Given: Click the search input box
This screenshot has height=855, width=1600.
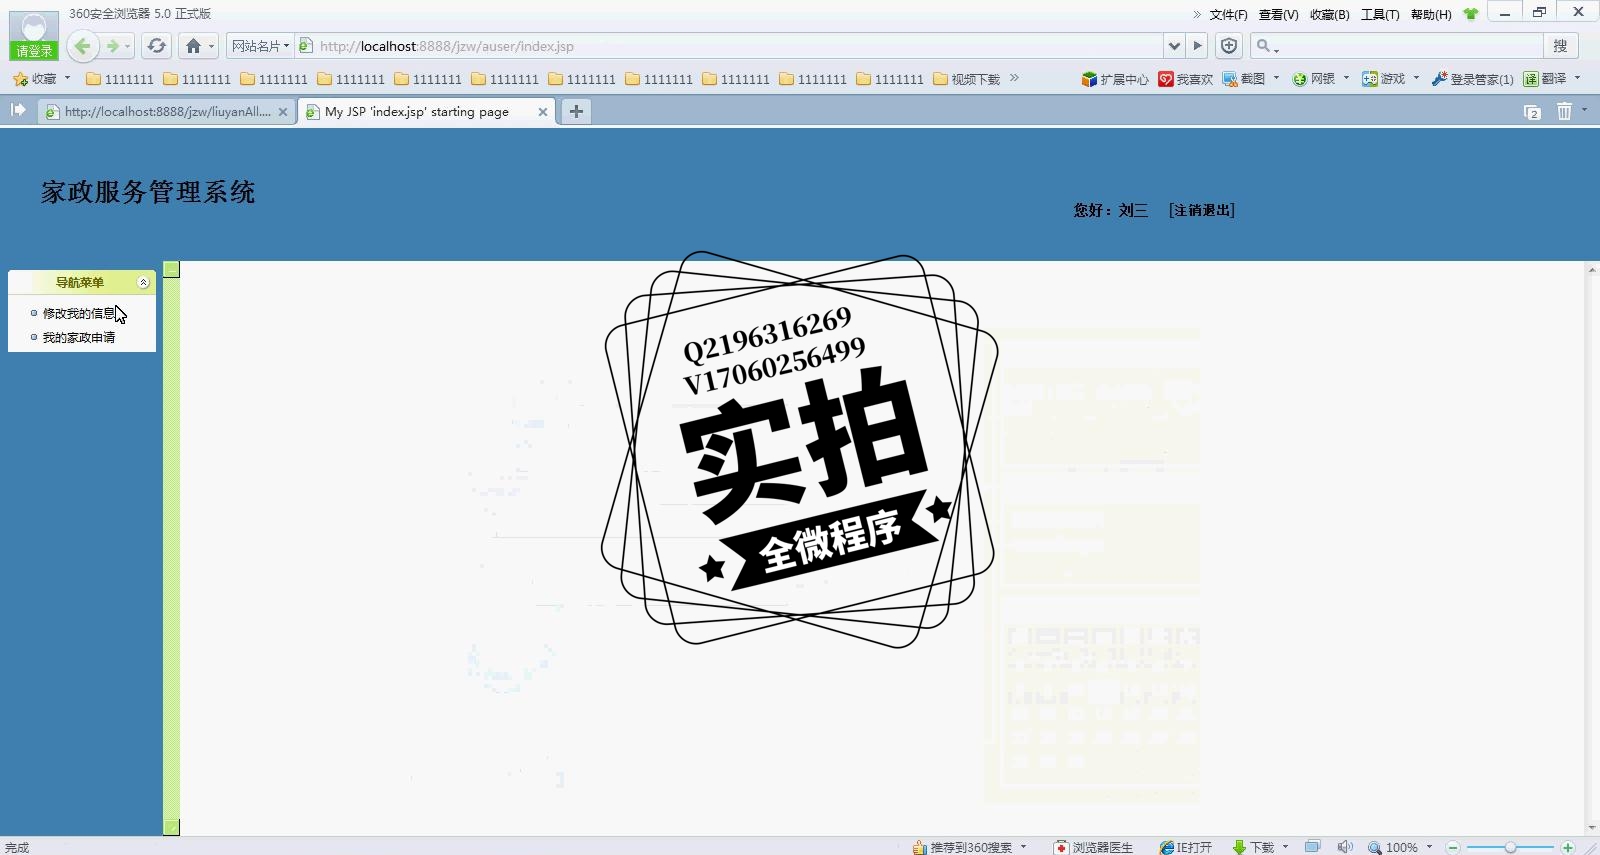Looking at the screenshot, I should [x=1408, y=46].
